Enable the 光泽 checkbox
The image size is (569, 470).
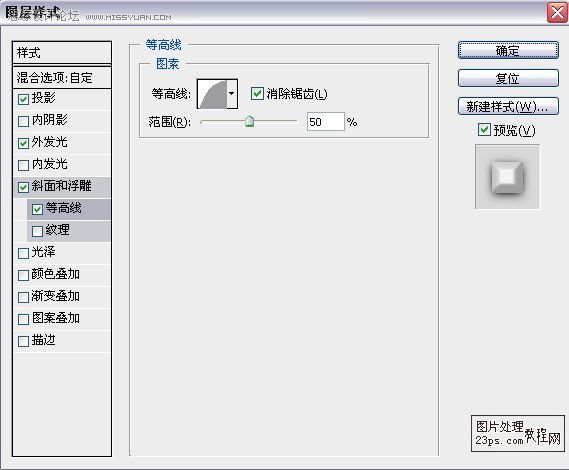coord(23,253)
